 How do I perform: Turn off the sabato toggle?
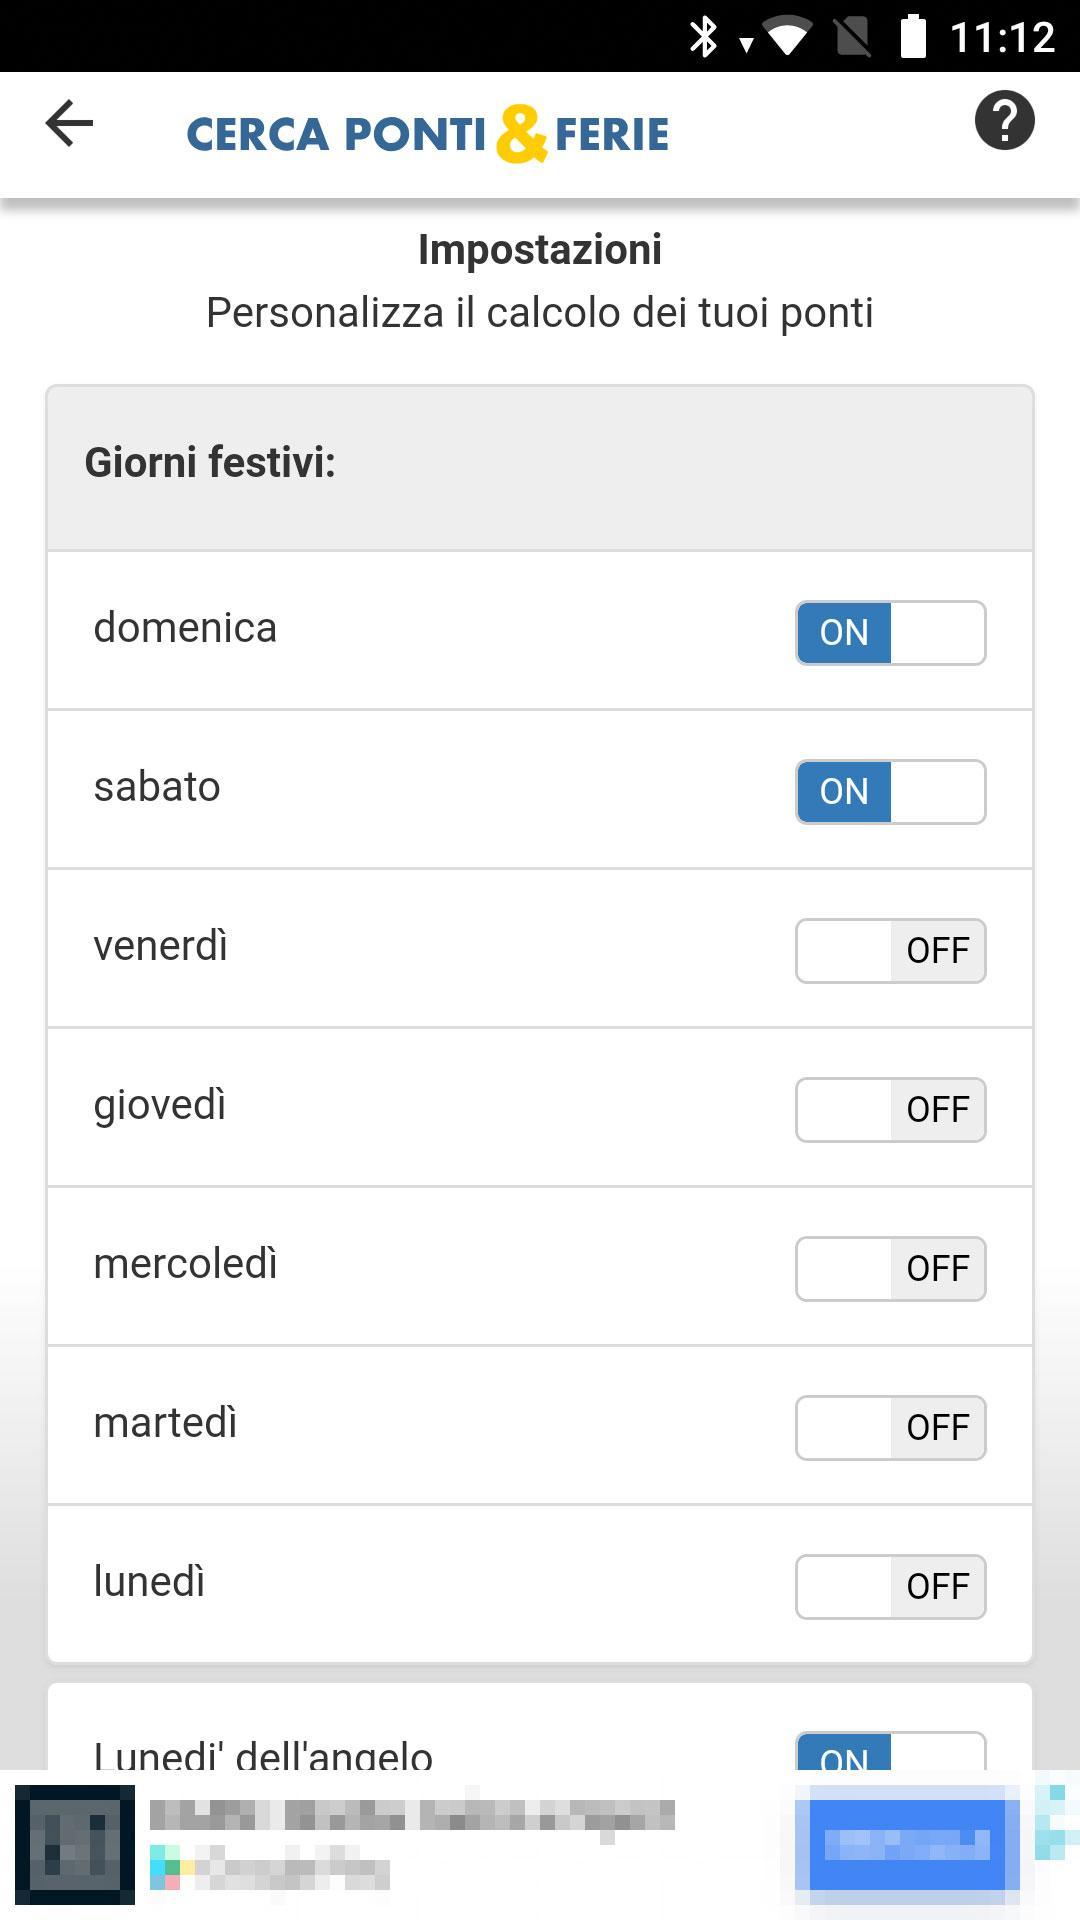coord(890,792)
